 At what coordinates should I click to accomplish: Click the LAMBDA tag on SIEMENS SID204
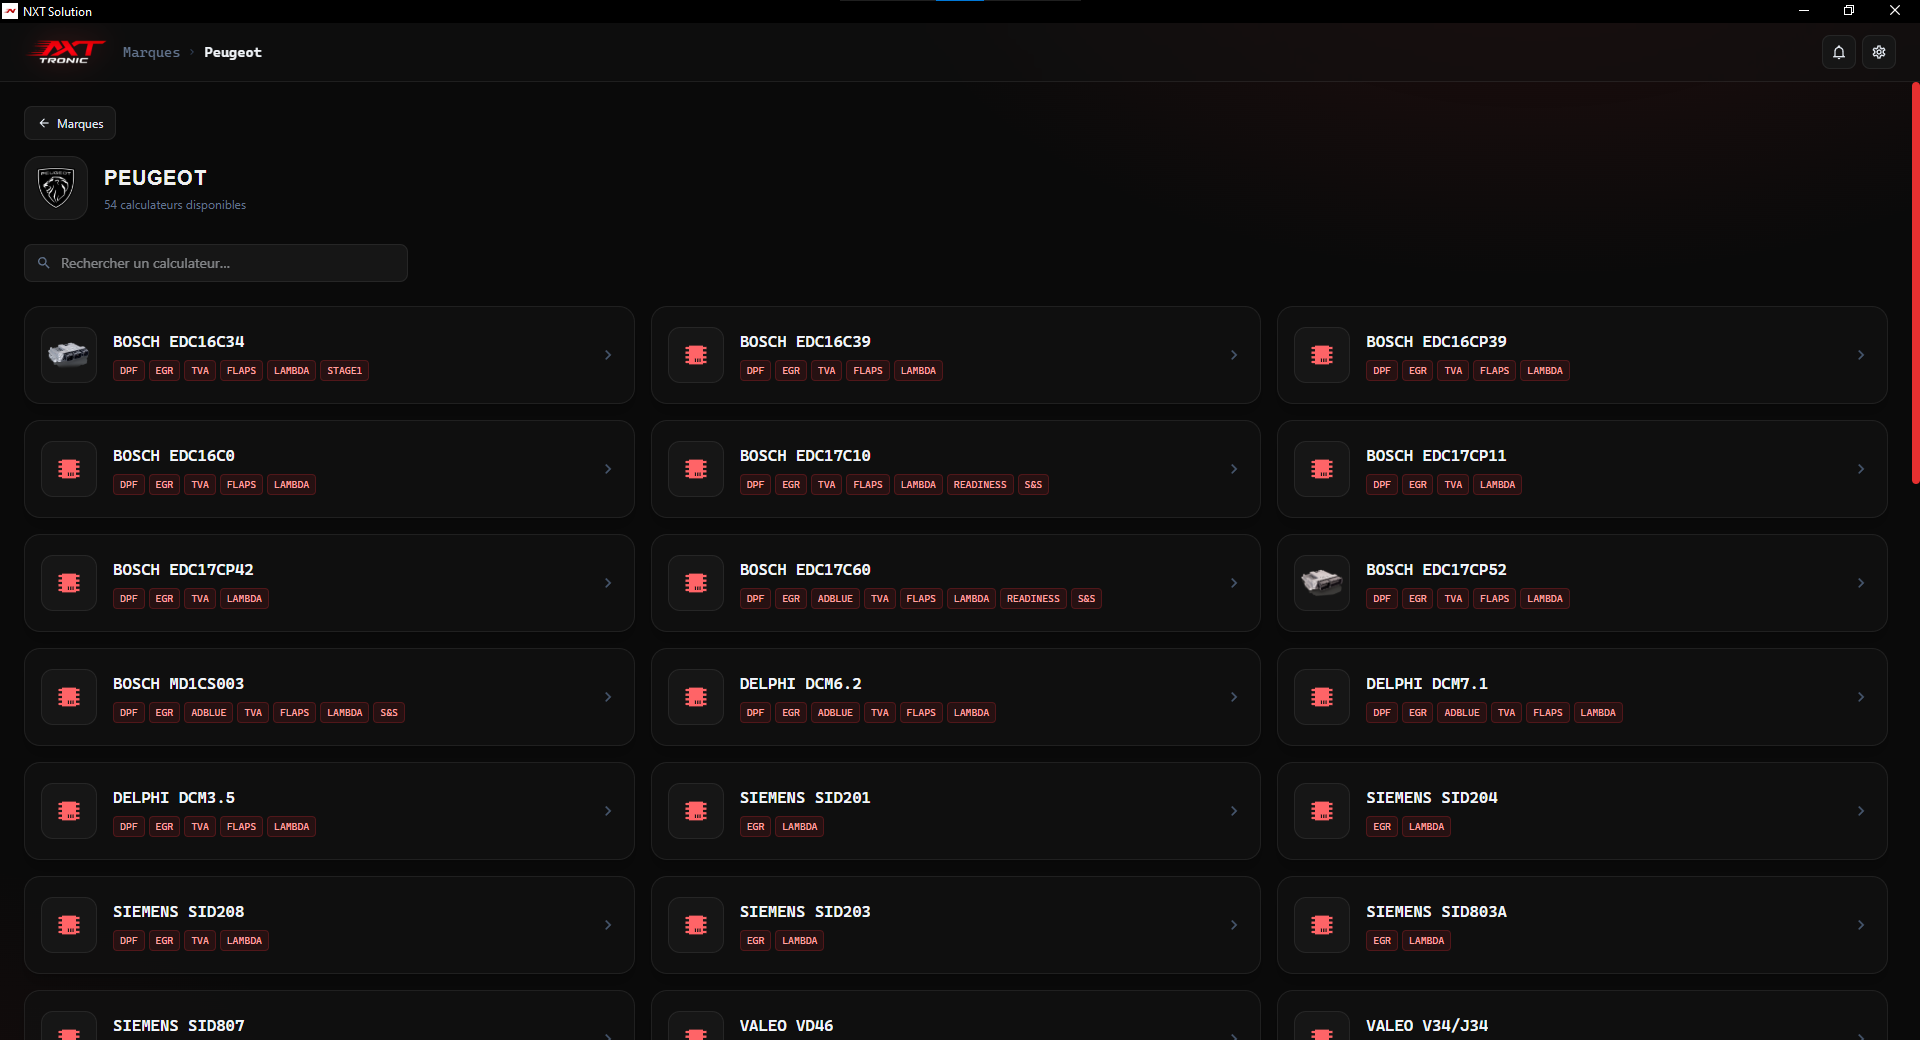pyautogui.click(x=1426, y=827)
